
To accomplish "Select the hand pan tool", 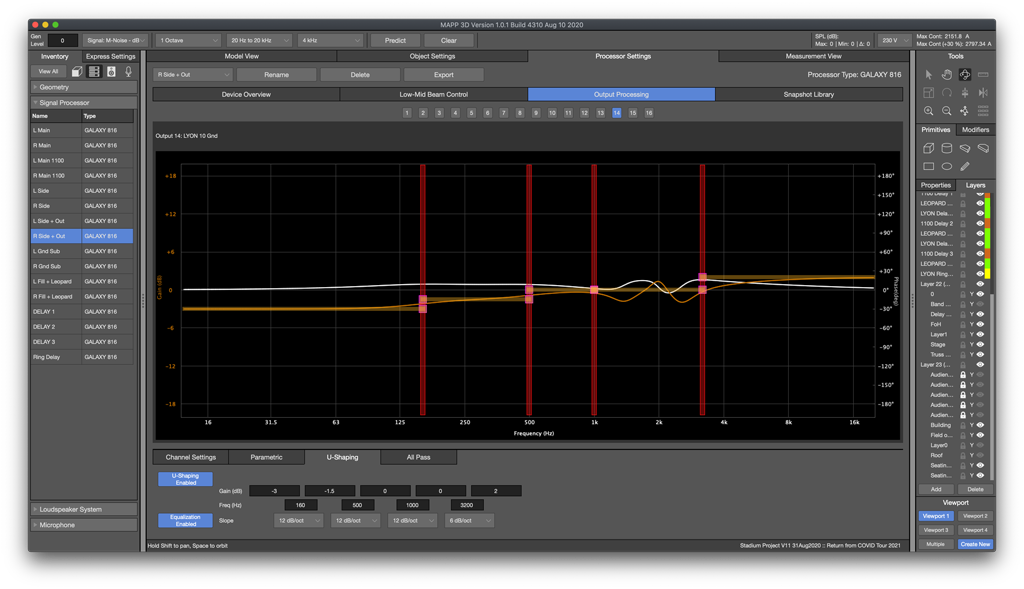I will (947, 74).
